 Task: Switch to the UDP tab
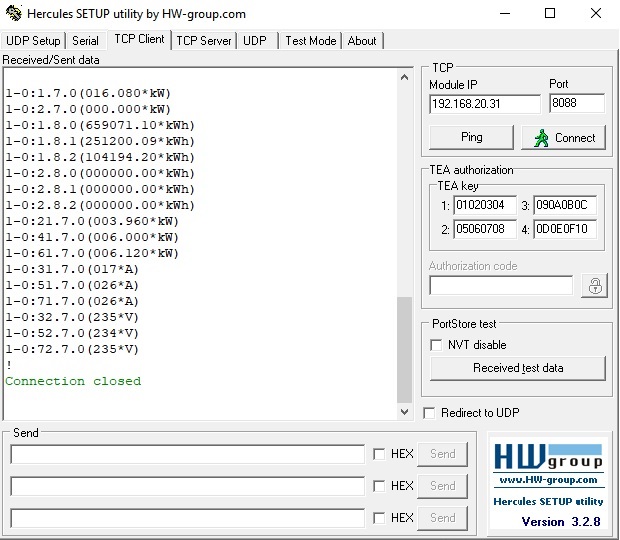(255, 41)
